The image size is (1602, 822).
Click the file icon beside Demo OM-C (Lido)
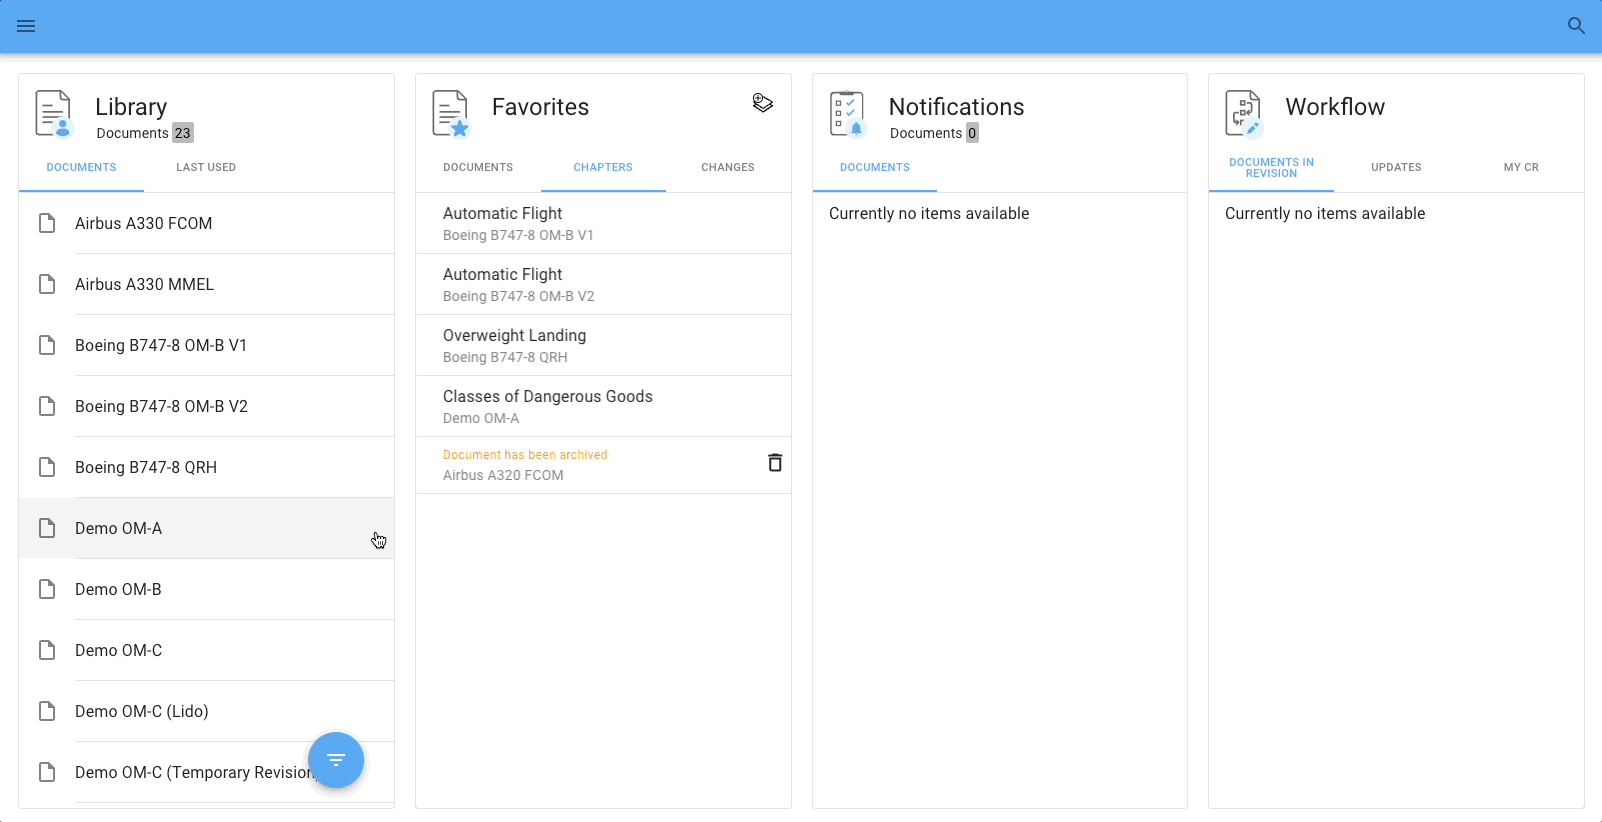coord(47,711)
